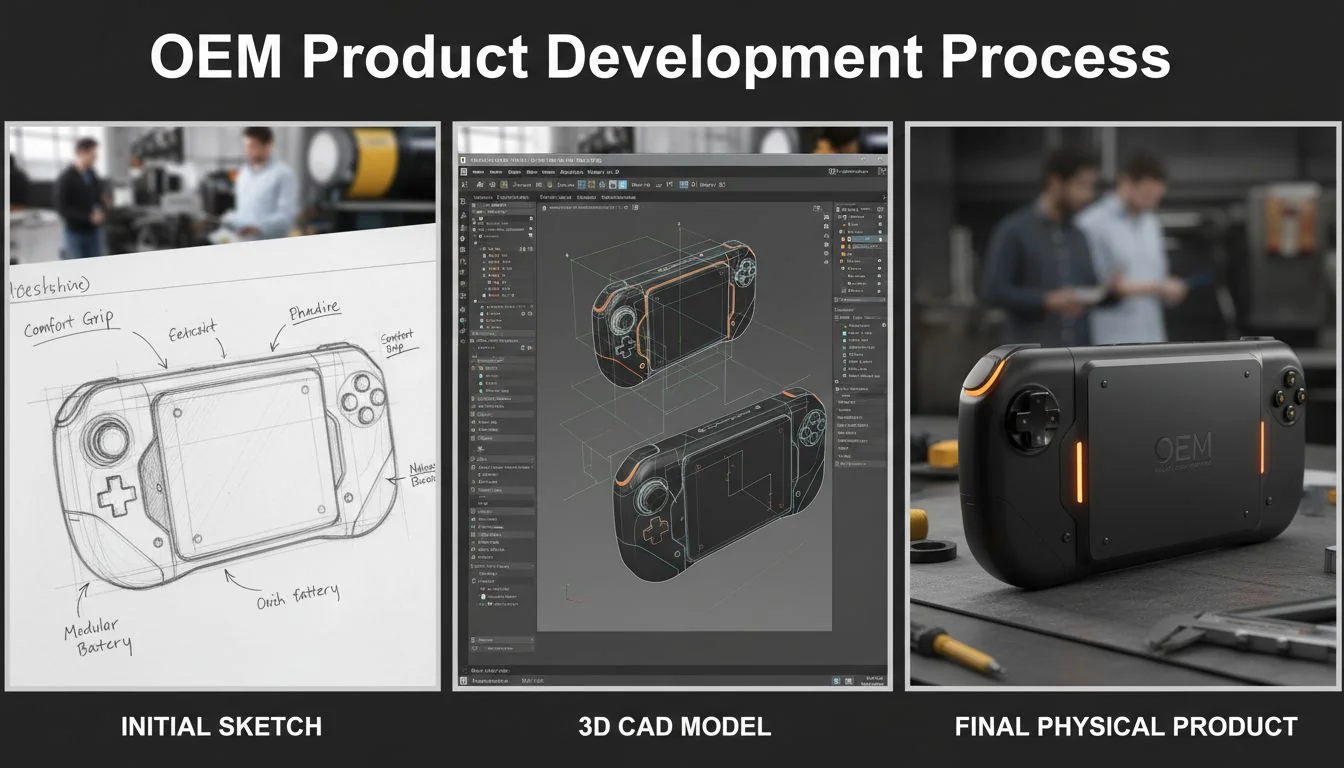This screenshot has width=1344, height=768.
Task: Click the app icon in the CAD title bar
Action: pos(463,160)
